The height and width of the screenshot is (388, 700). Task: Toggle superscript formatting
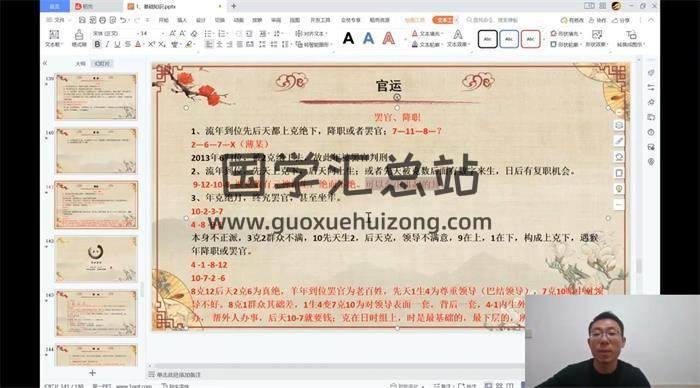151,44
